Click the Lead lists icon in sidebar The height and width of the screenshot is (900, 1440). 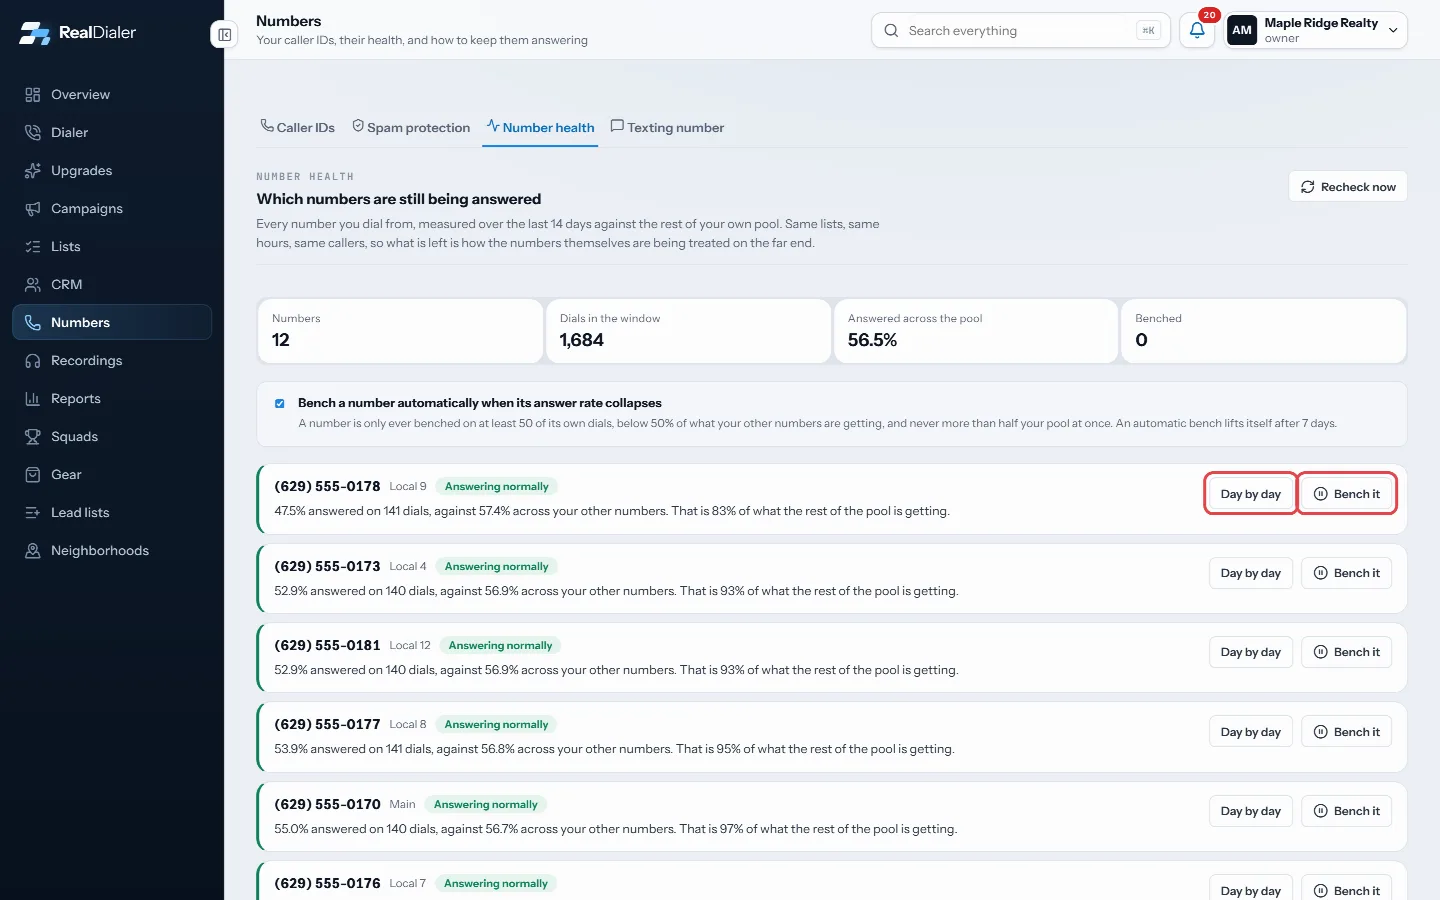(x=33, y=513)
